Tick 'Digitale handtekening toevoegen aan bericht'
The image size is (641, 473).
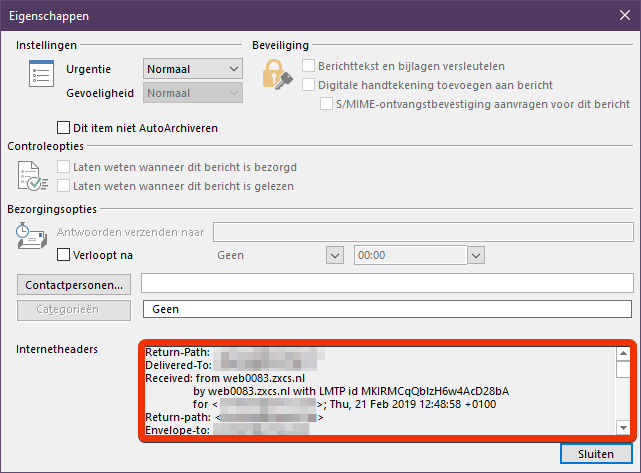tap(309, 85)
